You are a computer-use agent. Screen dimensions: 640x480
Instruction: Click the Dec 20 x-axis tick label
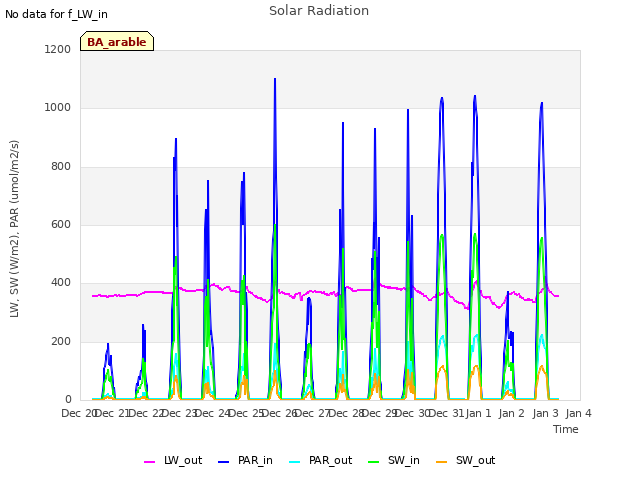[x=78, y=413]
